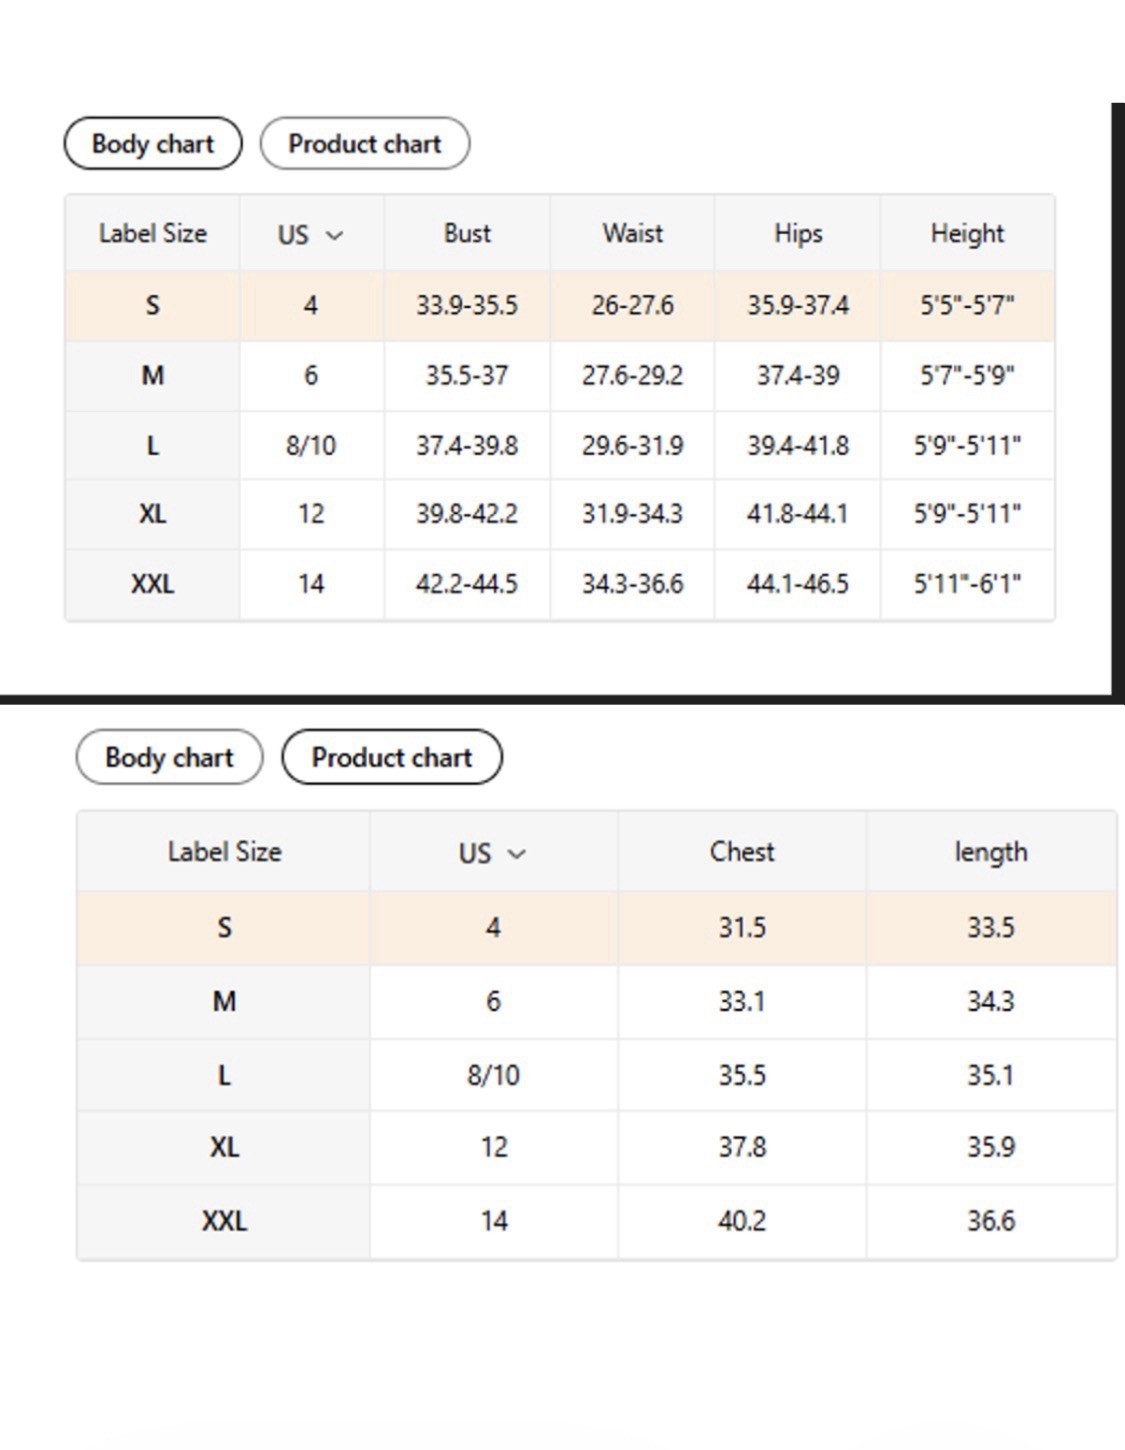
Task: Click the Chest column header
Action: point(742,852)
